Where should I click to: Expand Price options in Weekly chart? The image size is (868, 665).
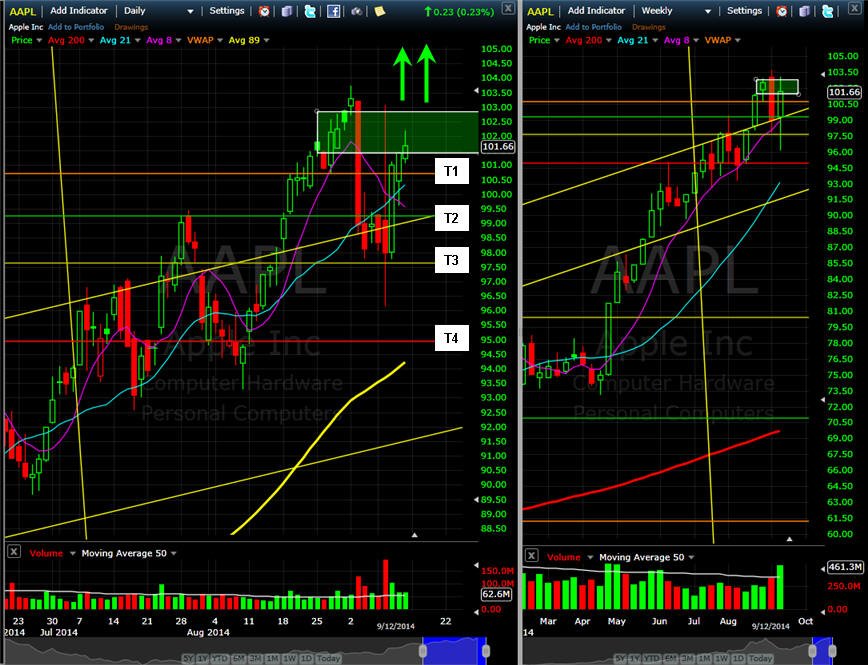coord(557,40)
